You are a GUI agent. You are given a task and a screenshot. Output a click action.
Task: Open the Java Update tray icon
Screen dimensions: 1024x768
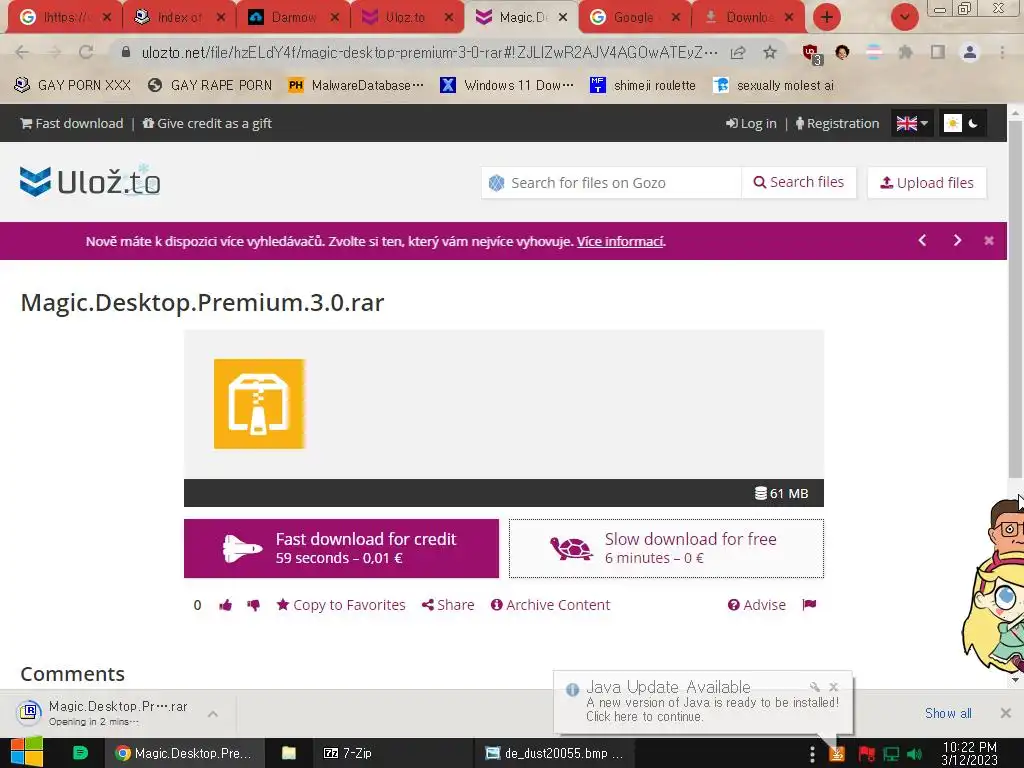837,754
